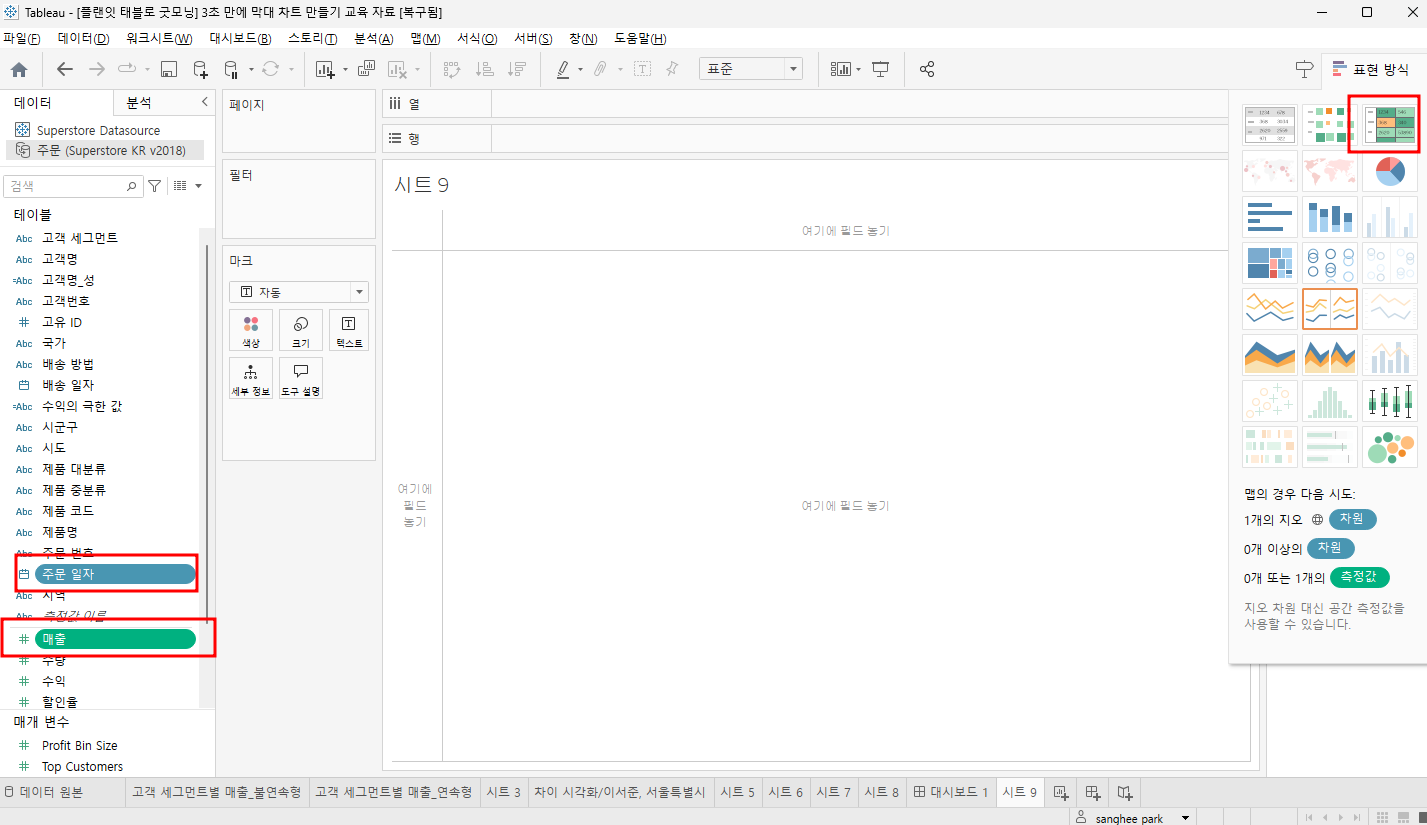The height and width of the screenshot is (825, 1427).
Task: Open the 도움말 menu
Action: [x=640, y=39]
